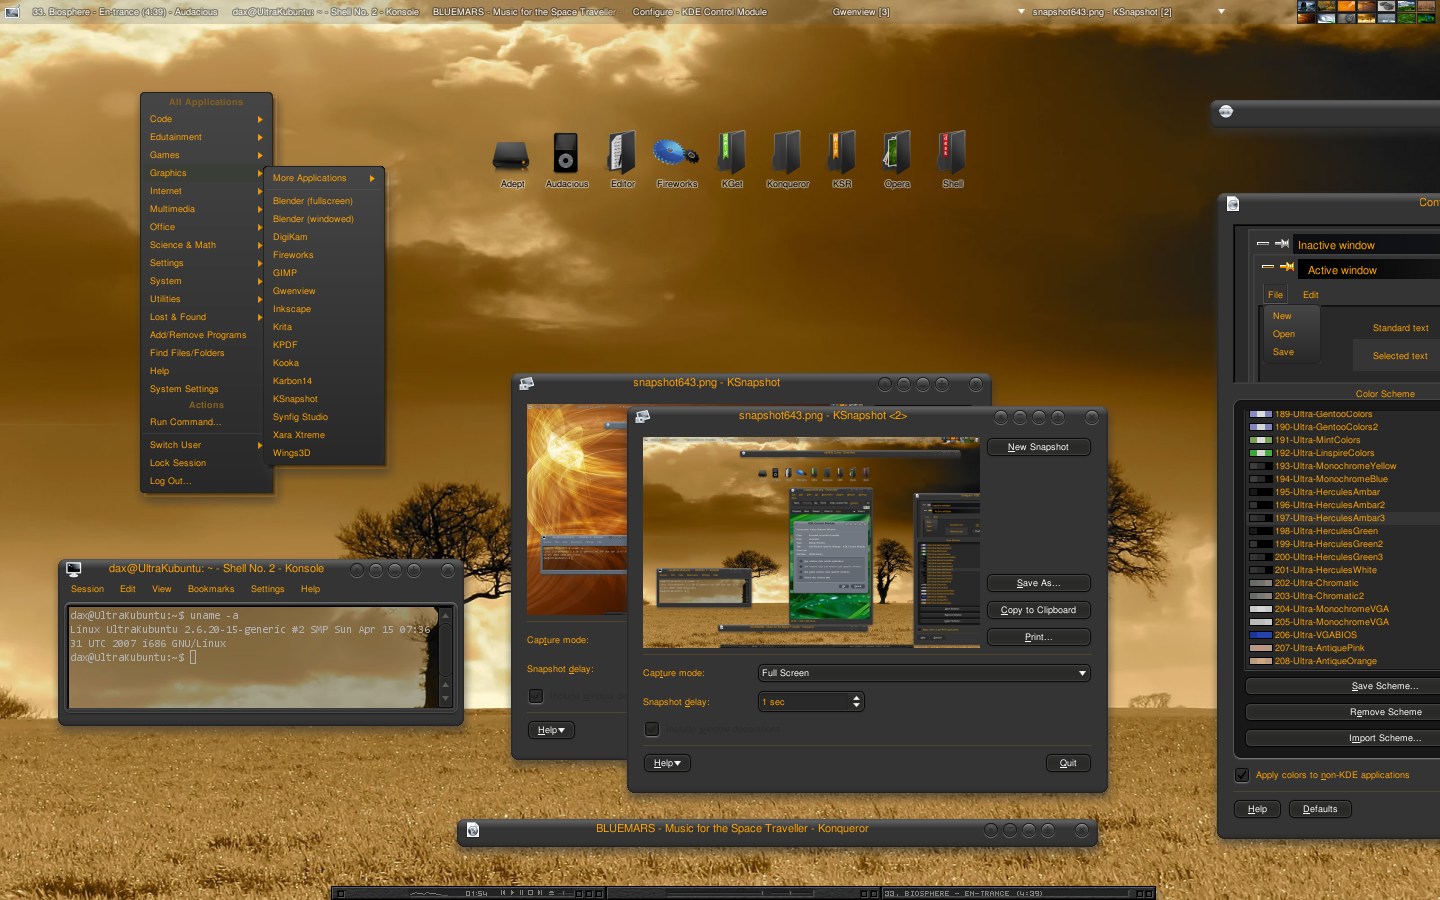Switch to Gwenview [3] in the taskbar

(x=861, y=12)
